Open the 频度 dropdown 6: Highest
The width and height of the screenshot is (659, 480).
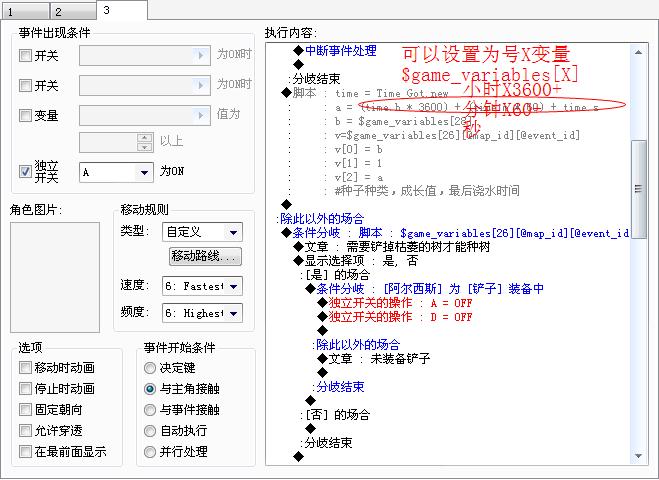(202, 313)
